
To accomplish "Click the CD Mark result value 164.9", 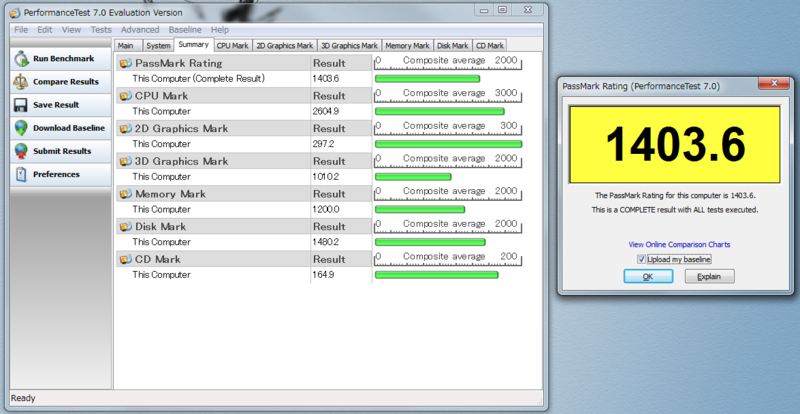I will point(322,275).
